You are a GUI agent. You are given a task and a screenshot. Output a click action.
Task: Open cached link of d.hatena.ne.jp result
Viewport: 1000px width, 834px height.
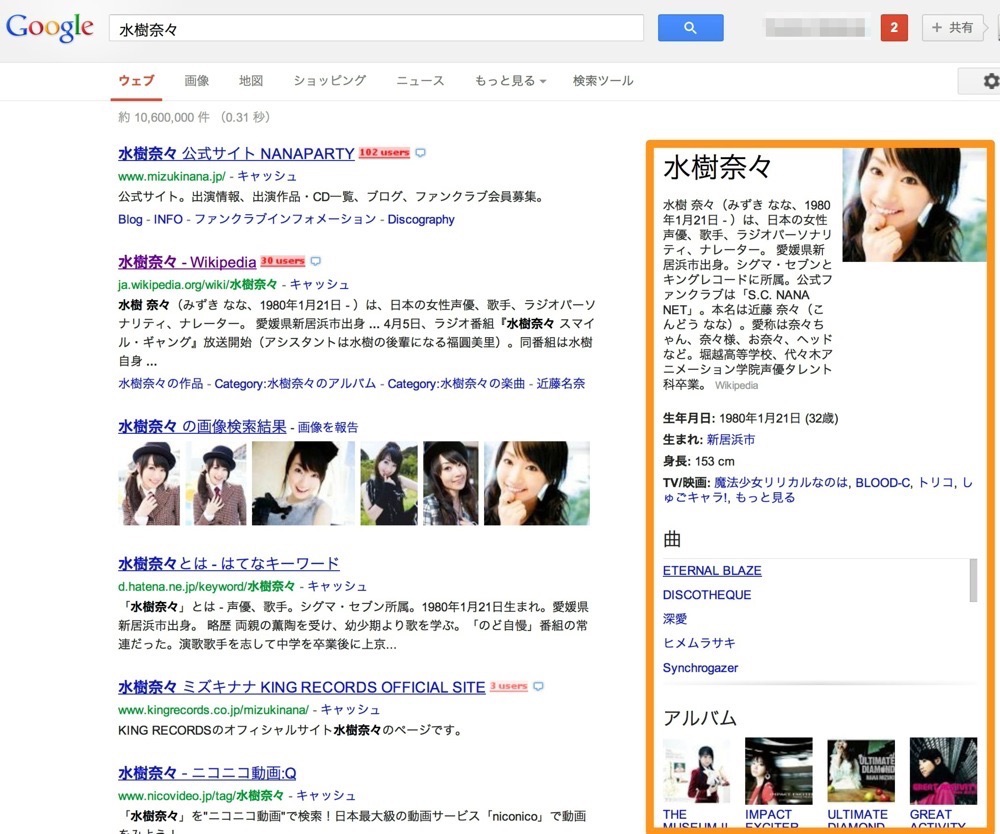point(337,586)
